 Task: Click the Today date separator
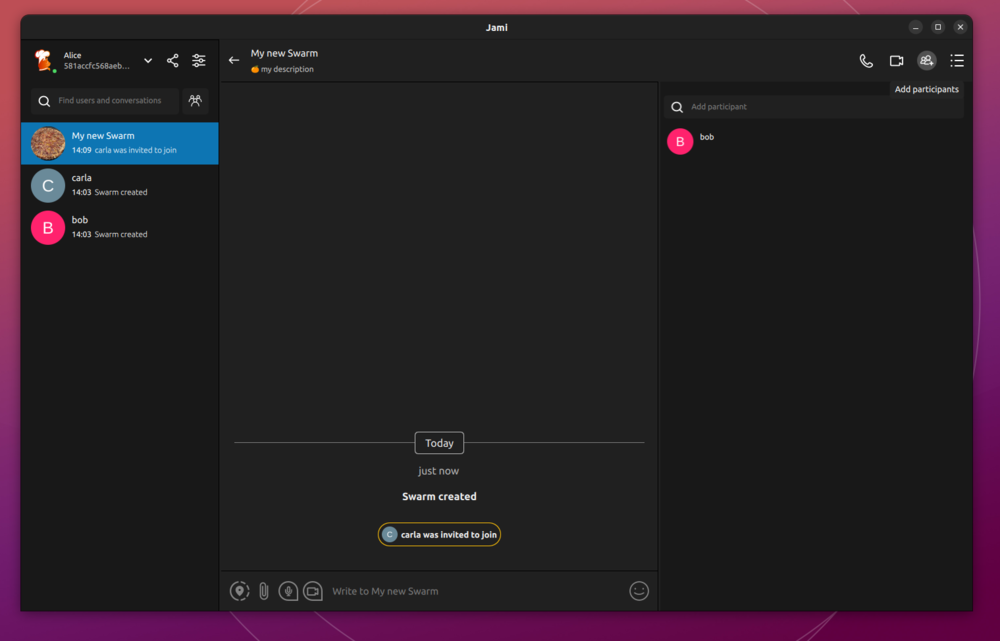pos(439,443)
